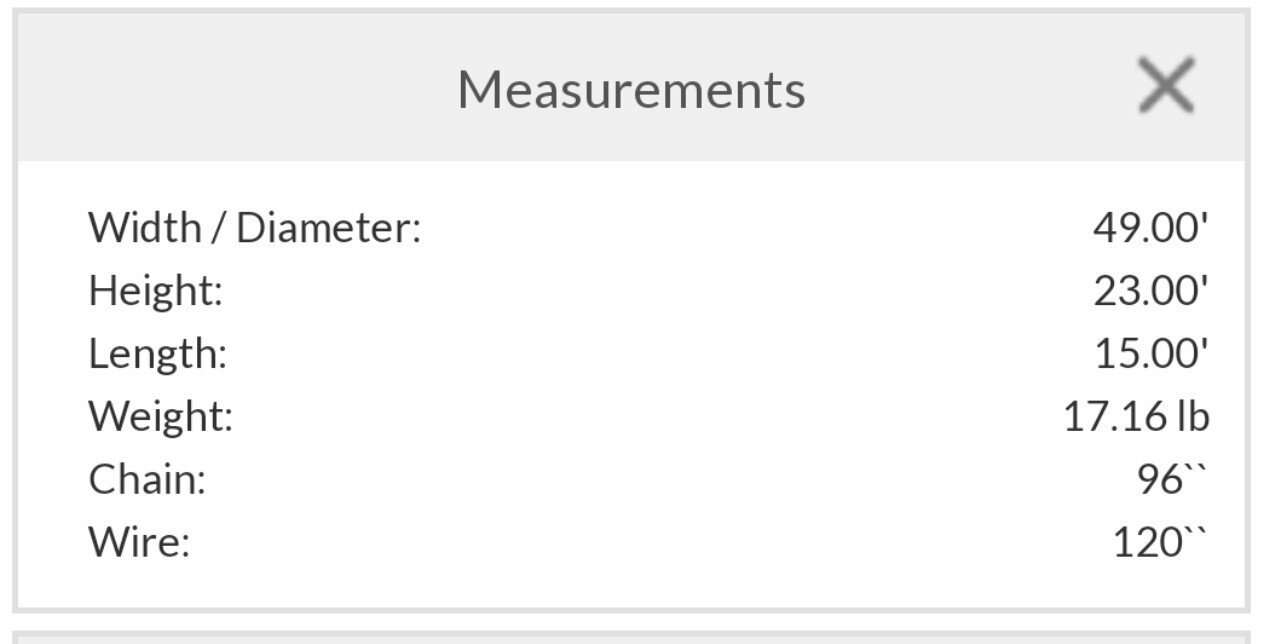This screenshot has height=644, width=1266.
Task: Click the lb unit after the weight
Action: point(1192,416)
